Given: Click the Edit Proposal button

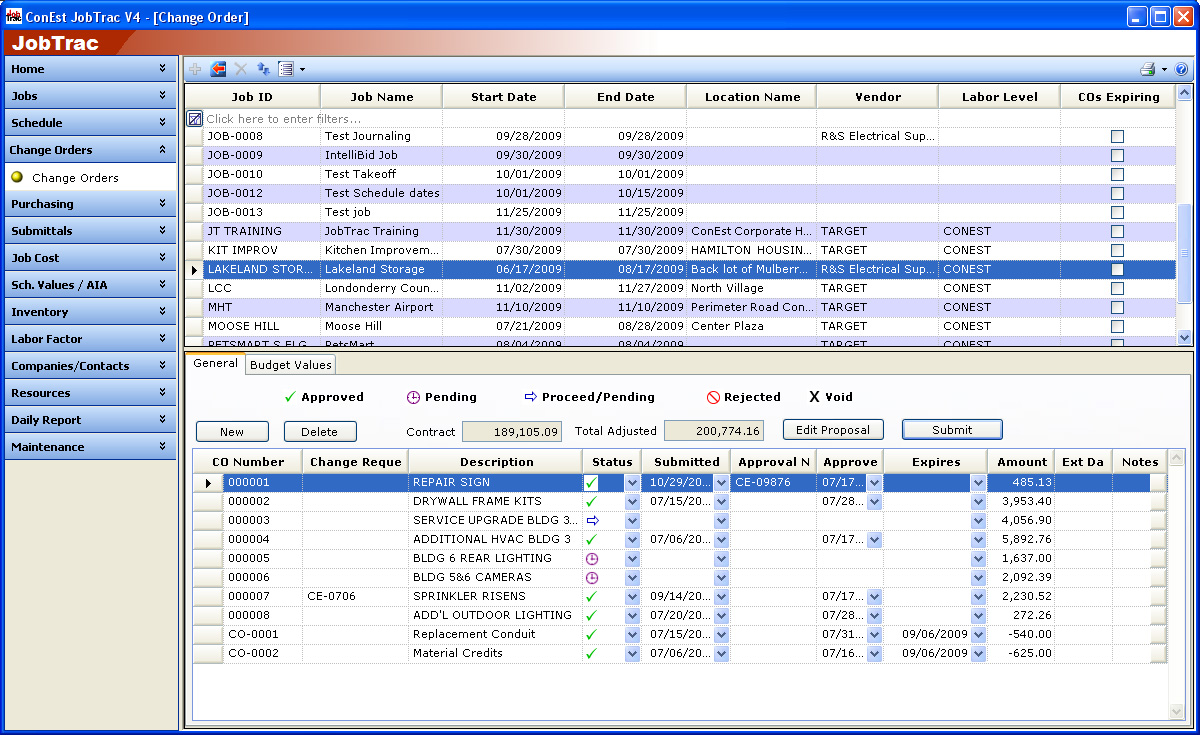Looking at the screenshot, I should [833, 429].
